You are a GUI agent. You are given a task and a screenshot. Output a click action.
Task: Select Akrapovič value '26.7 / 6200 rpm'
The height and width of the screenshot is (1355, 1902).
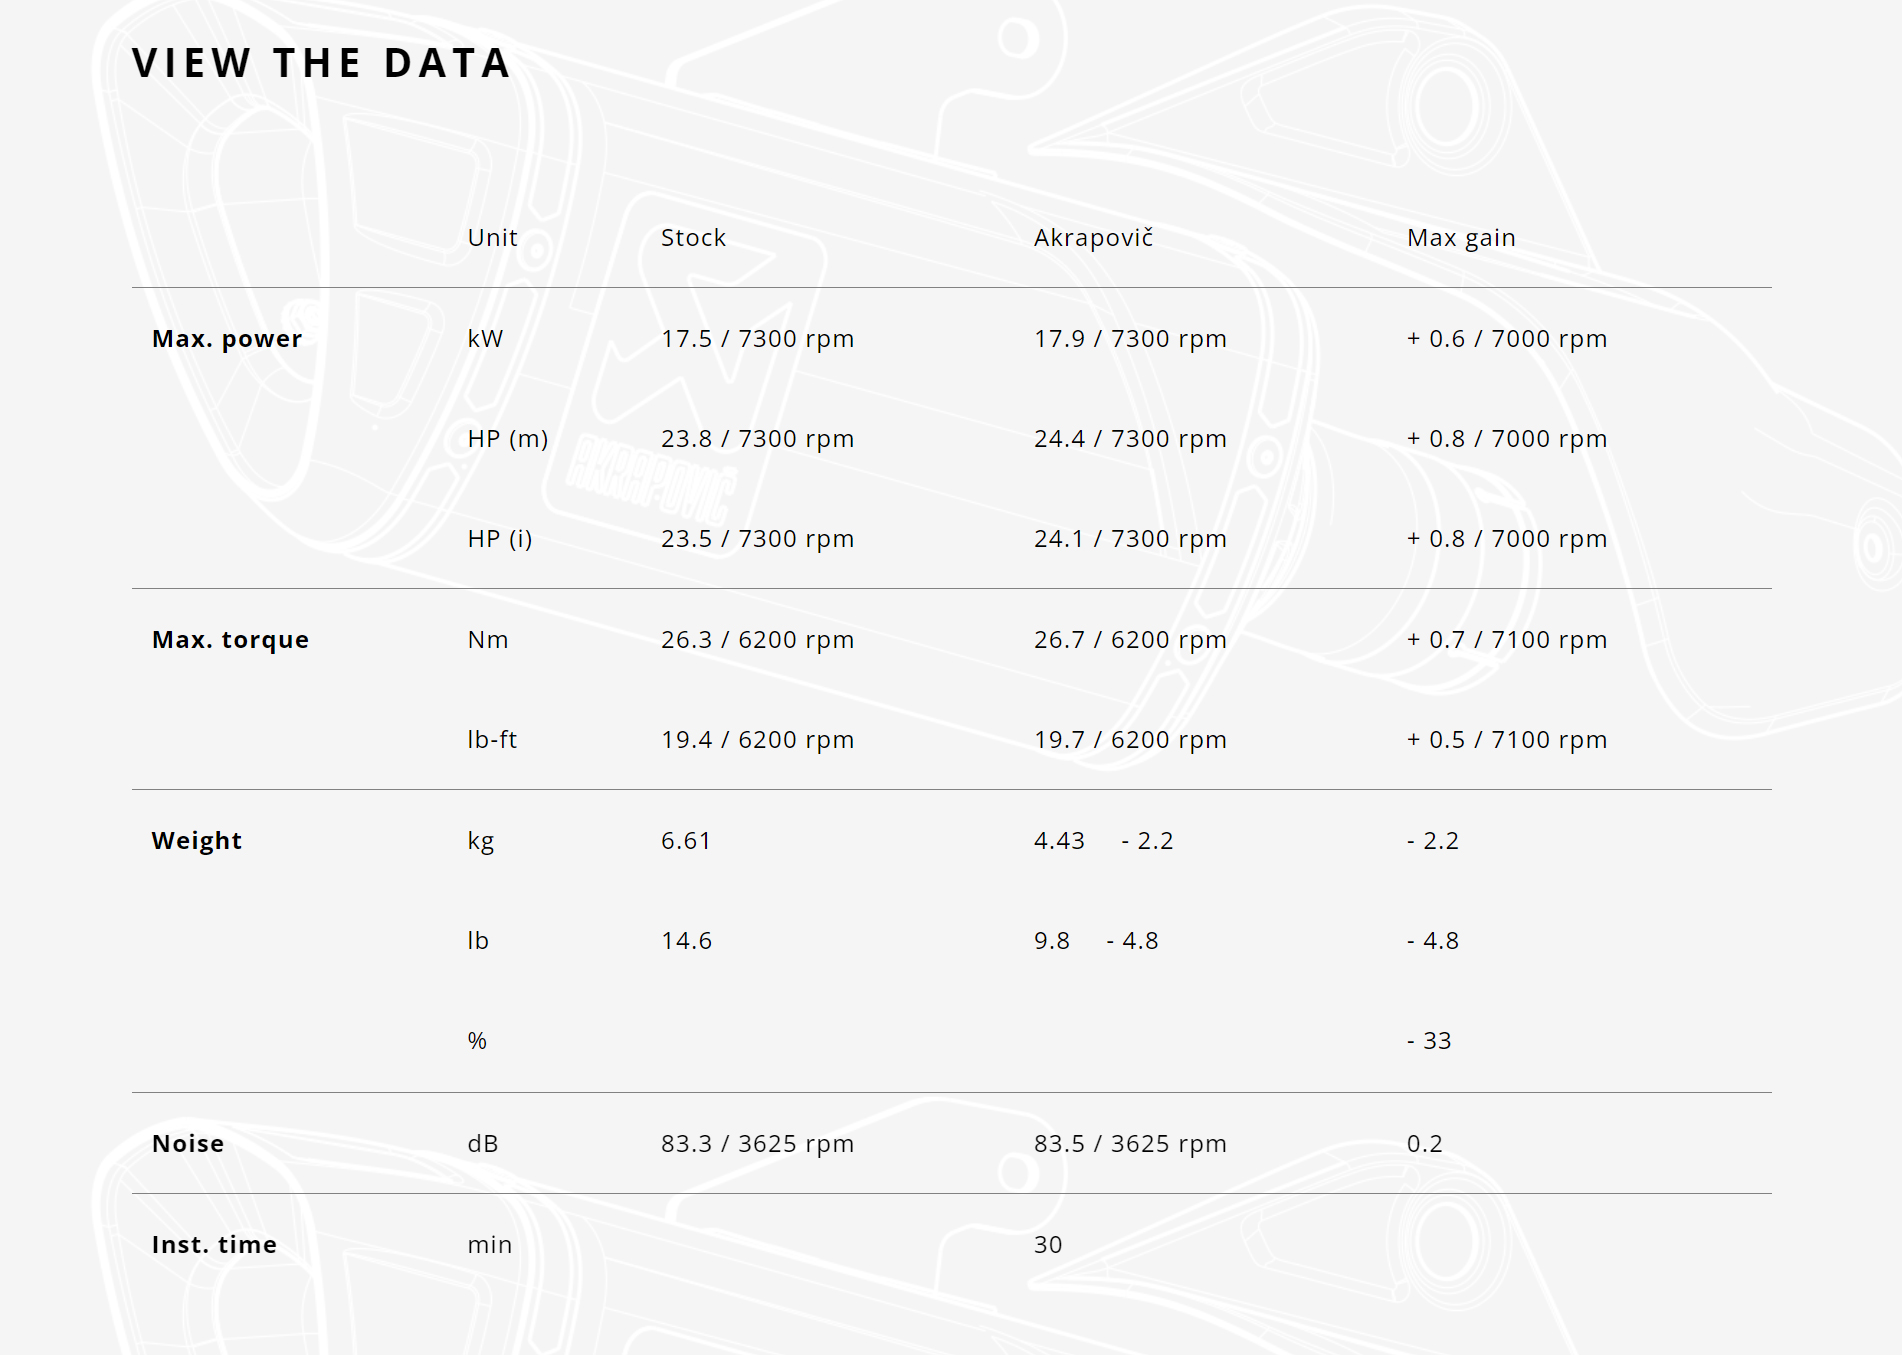pyautogui.click(x=1130, y=640)
